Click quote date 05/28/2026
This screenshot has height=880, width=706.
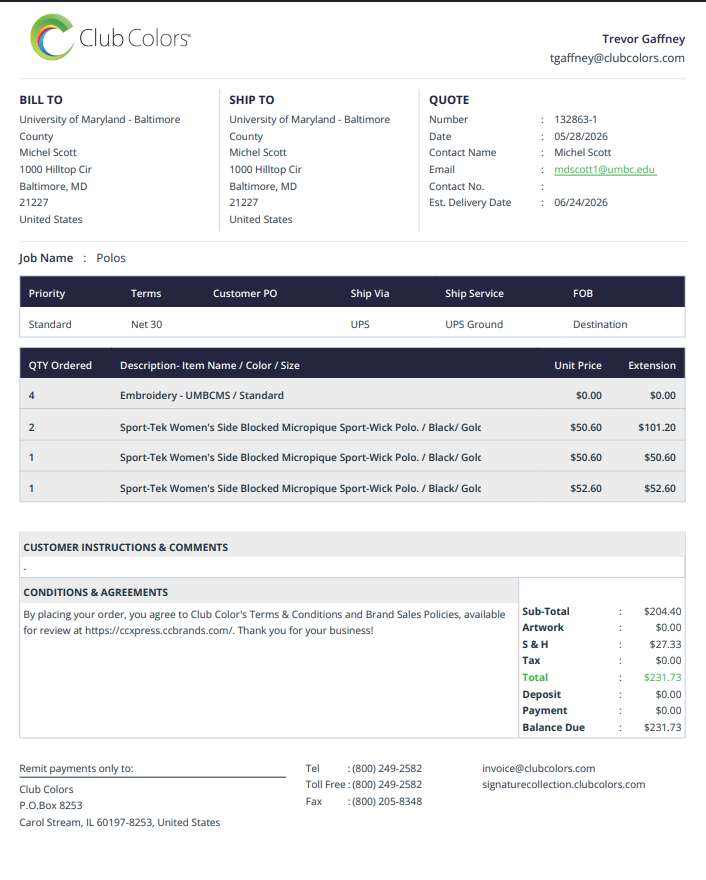(x=580, y=136)
